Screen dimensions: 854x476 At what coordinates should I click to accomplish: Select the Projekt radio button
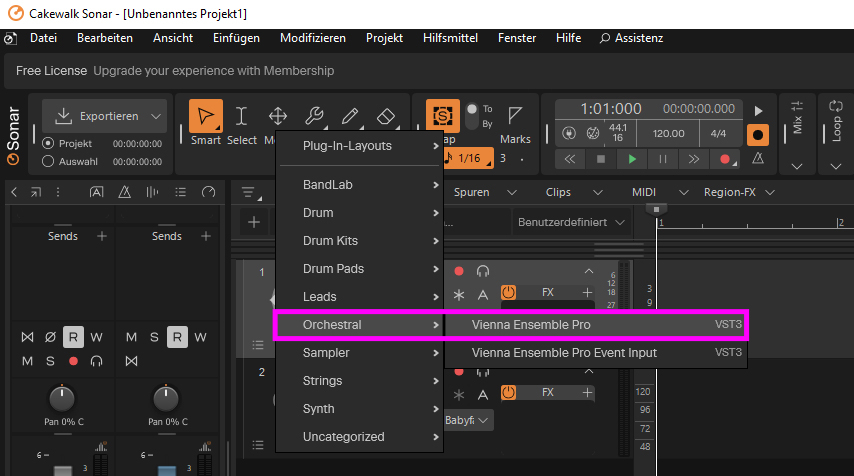point(48,143)
